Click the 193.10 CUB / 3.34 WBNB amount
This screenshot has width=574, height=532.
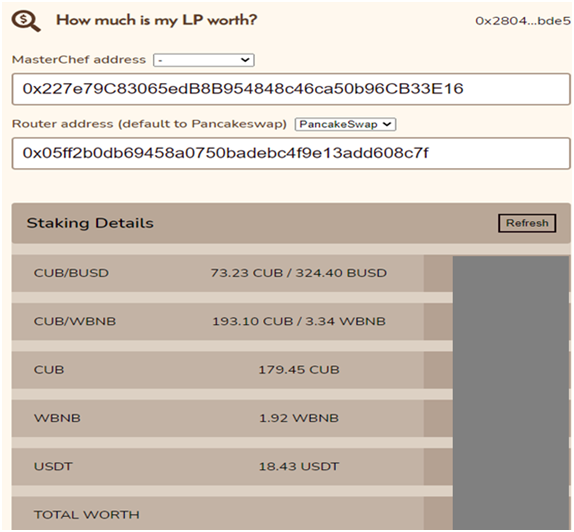pos(299,321)
